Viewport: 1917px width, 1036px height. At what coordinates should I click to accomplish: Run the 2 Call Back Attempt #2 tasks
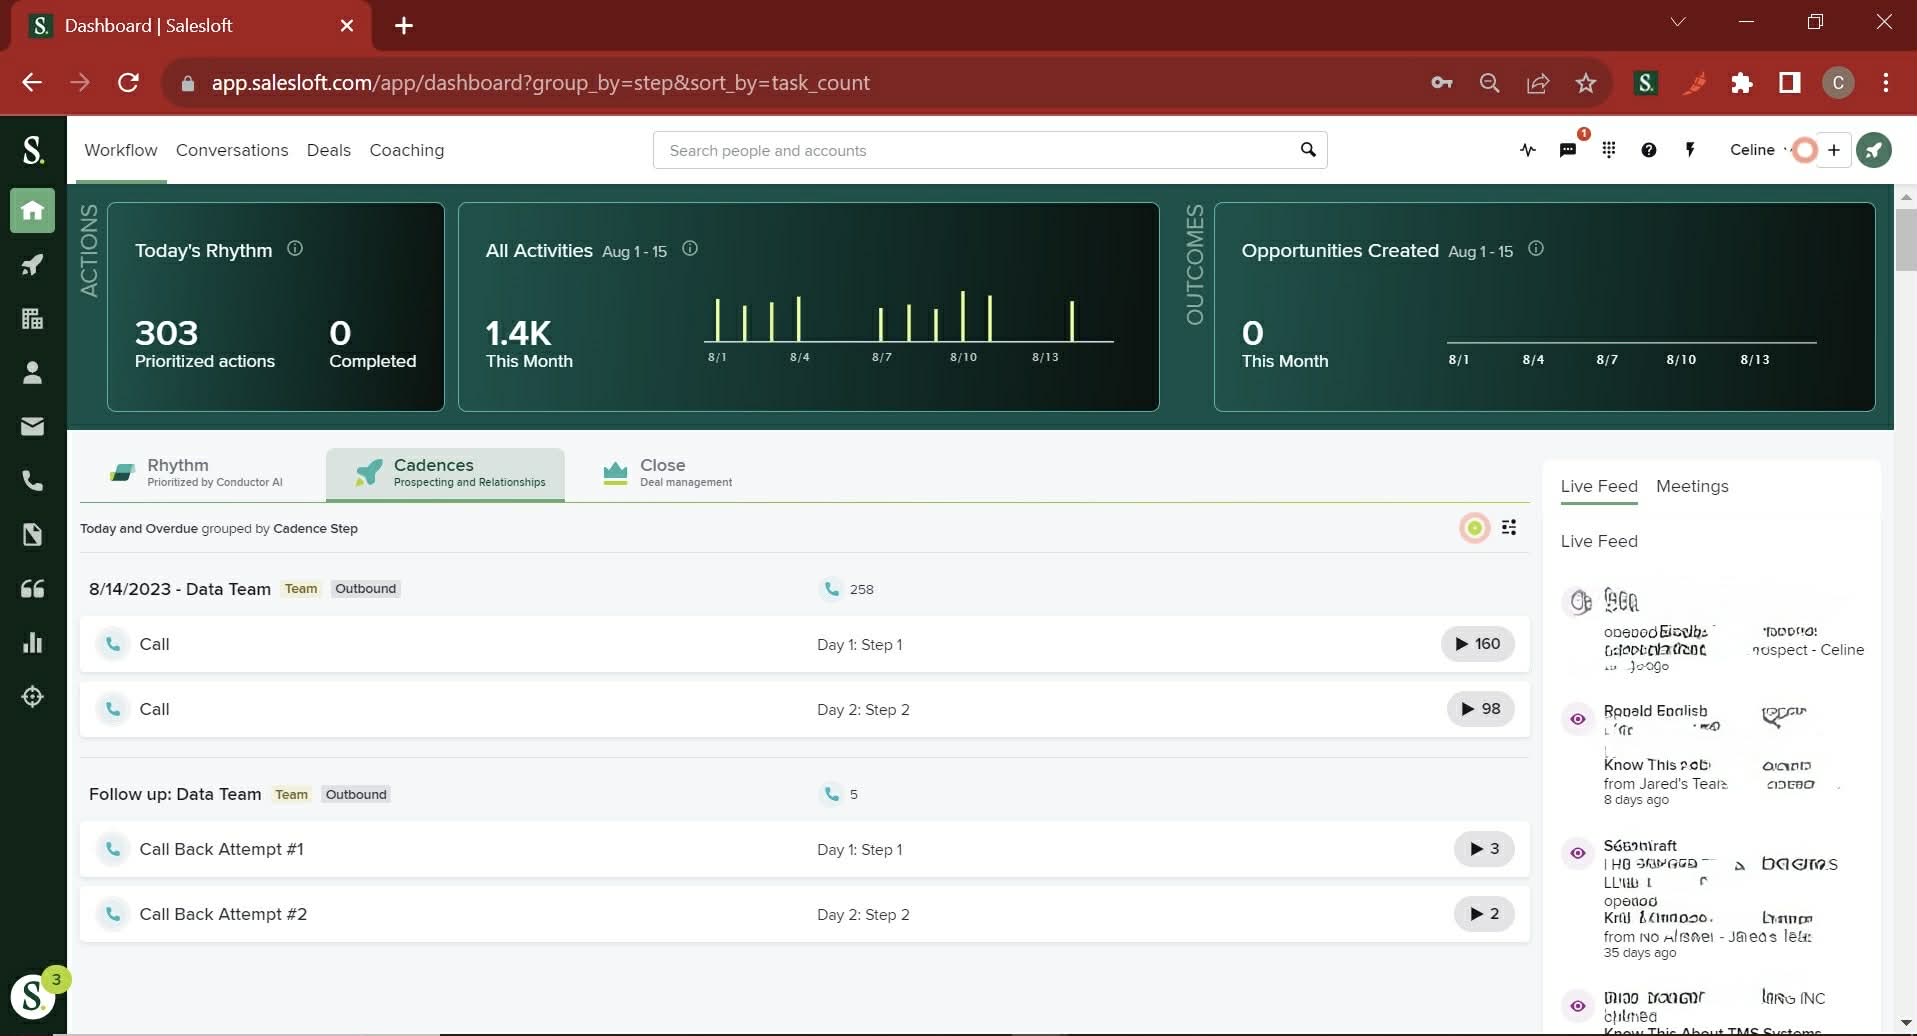coord(1484,914)
